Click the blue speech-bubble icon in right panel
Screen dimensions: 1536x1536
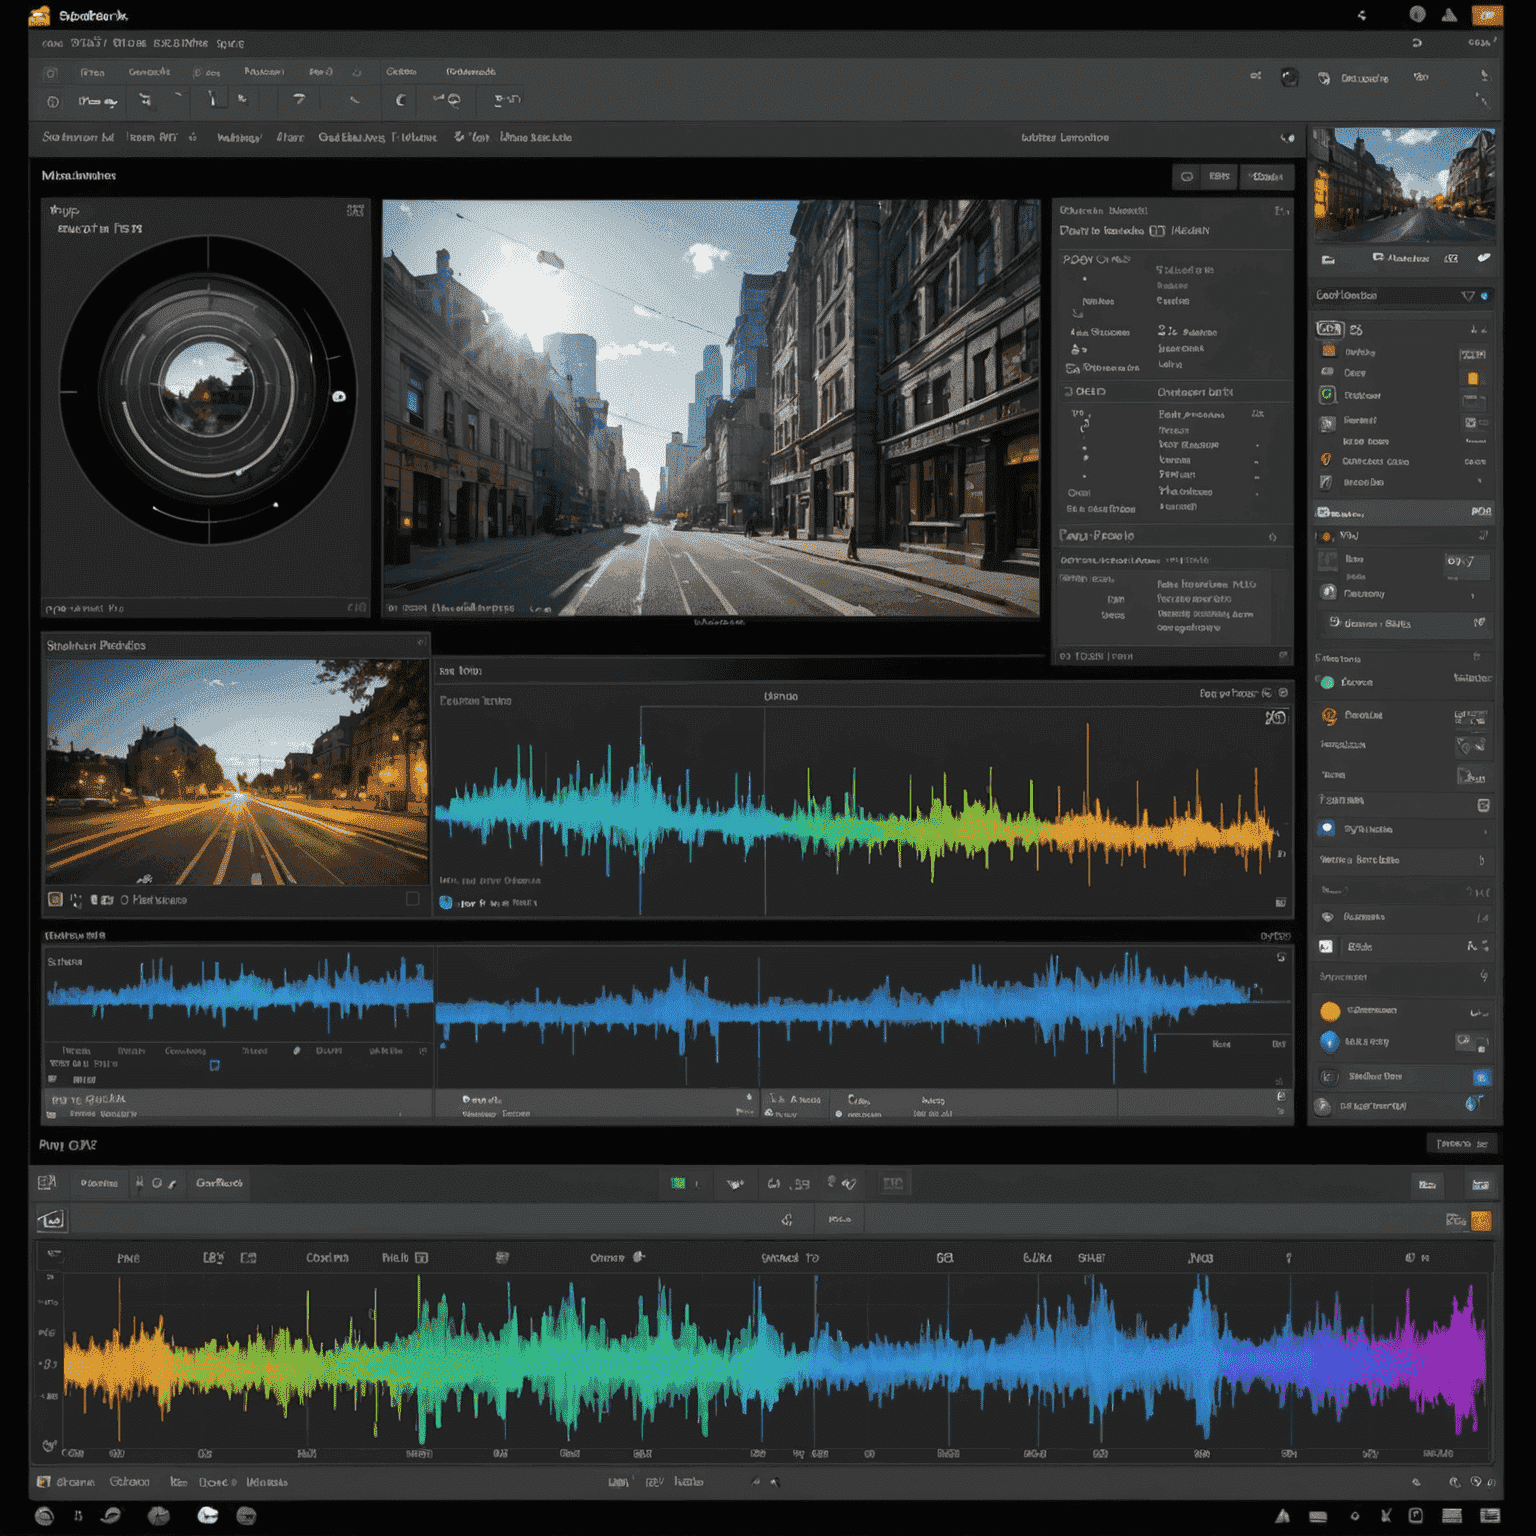pos(1327,828)
